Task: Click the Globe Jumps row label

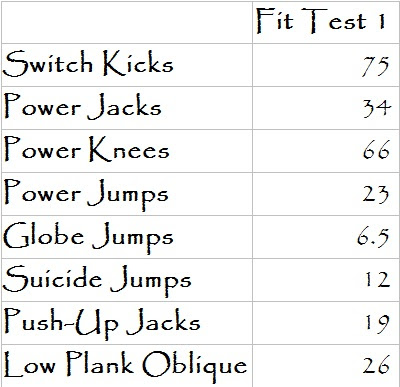Action: 127,237
